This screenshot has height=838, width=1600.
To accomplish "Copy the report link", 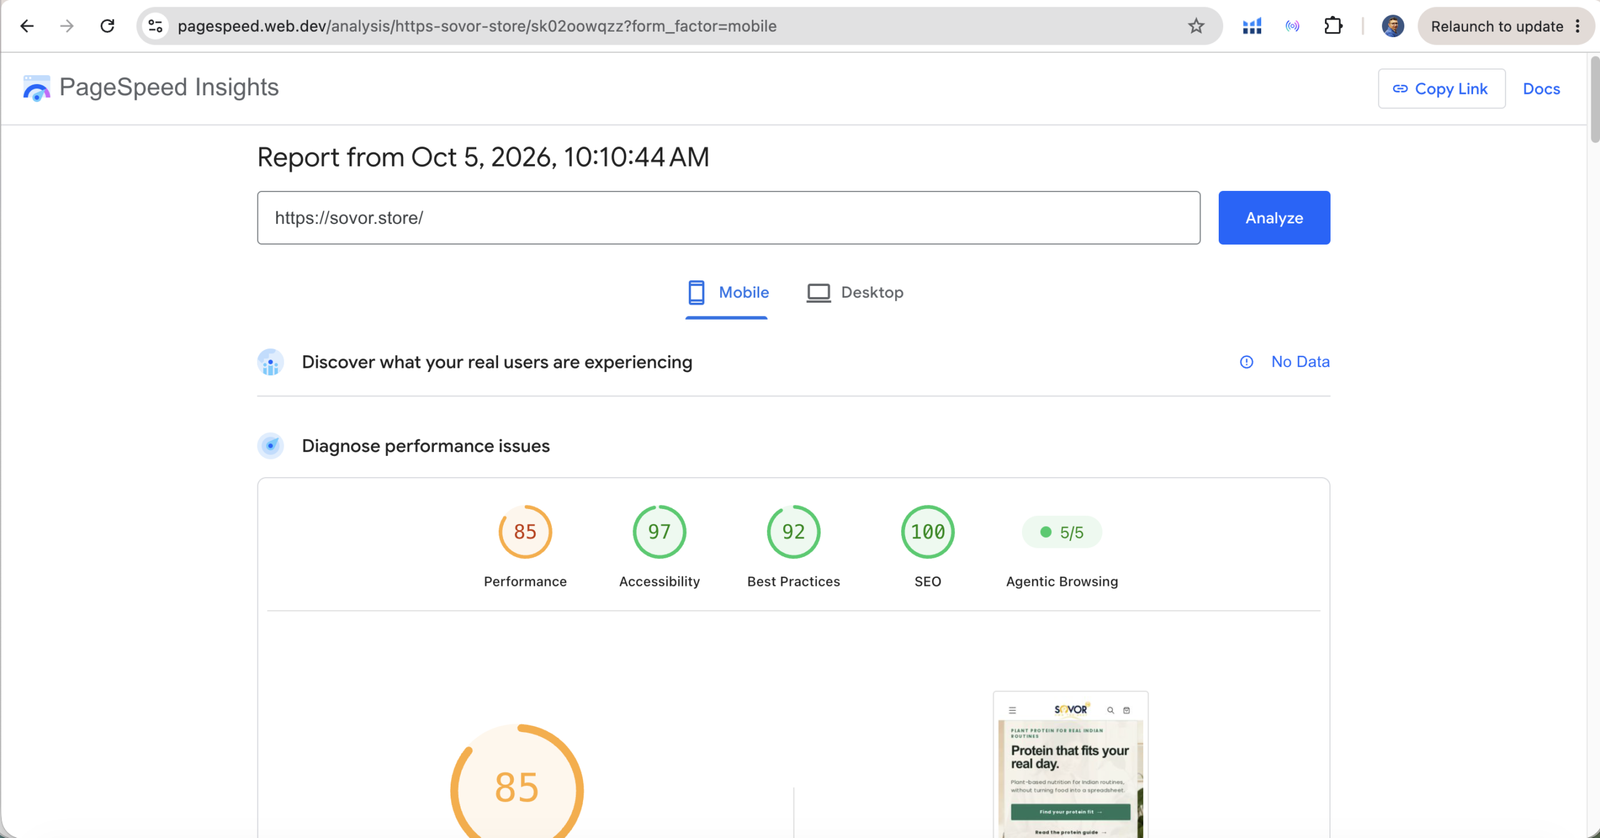I will (x=1441, y=89).
